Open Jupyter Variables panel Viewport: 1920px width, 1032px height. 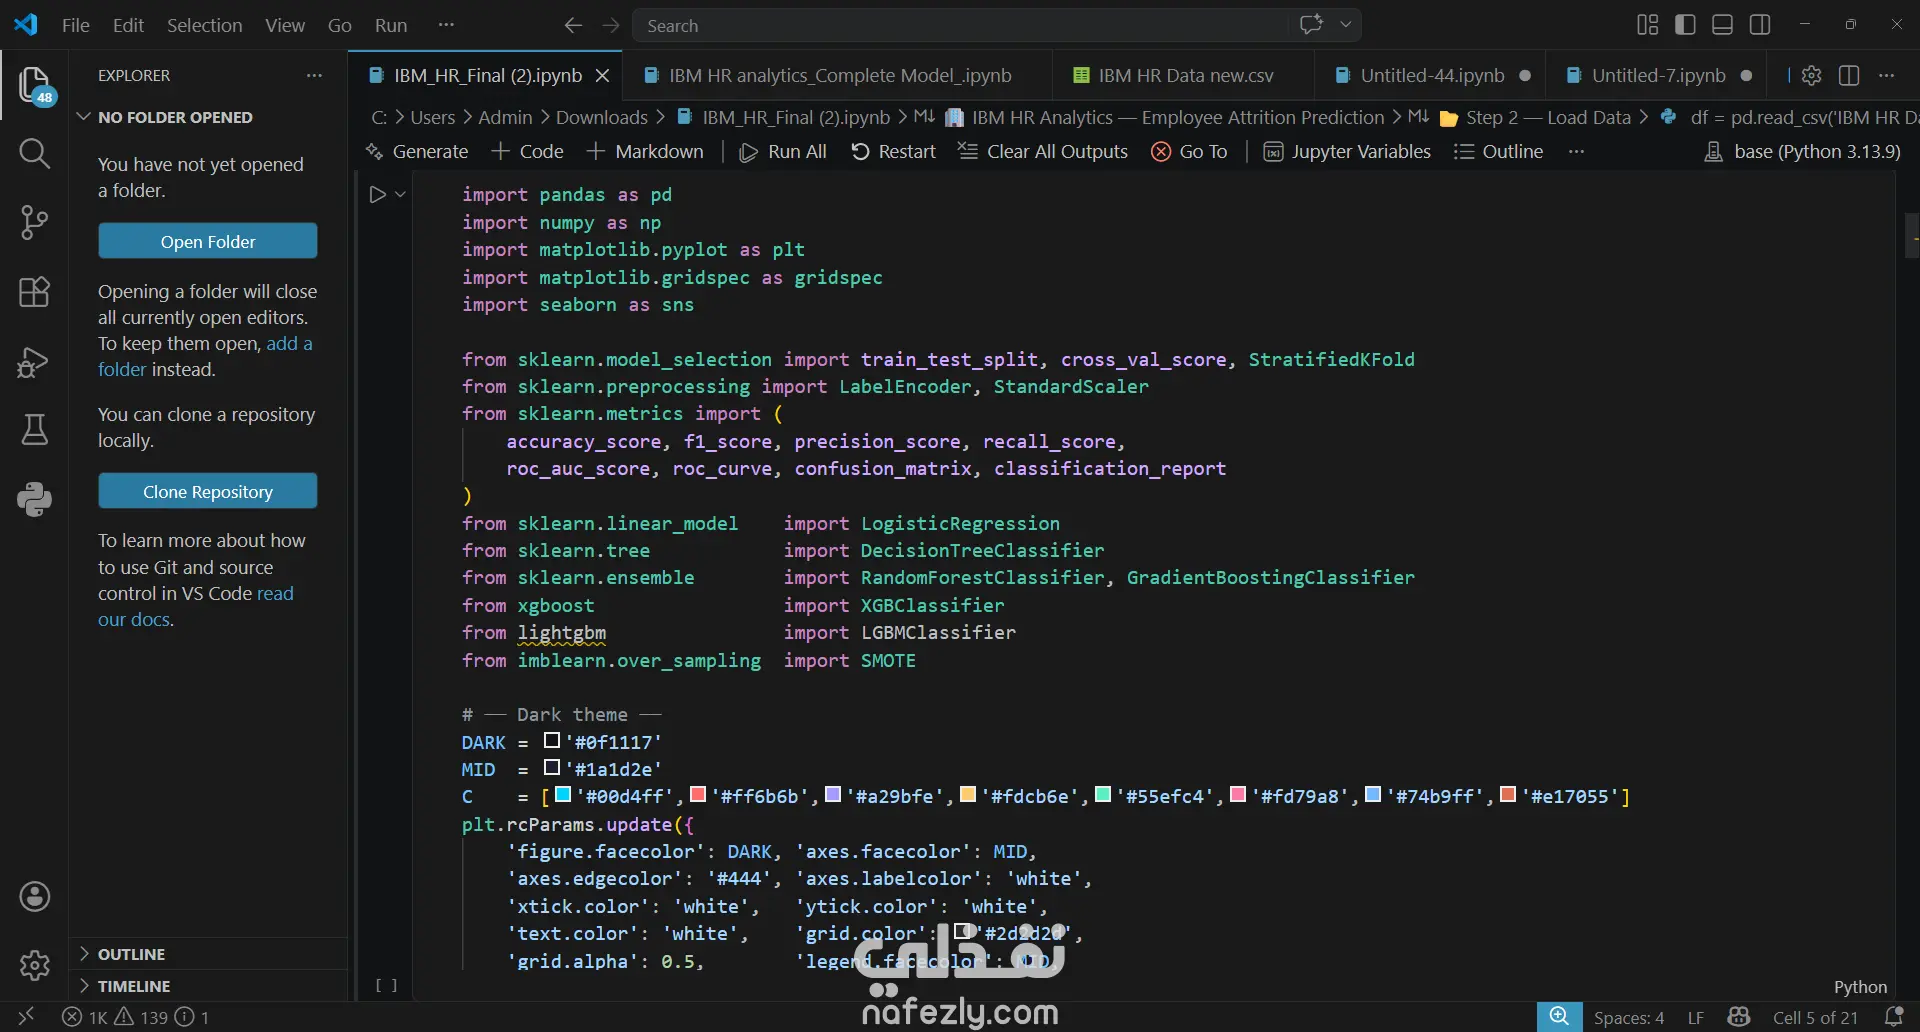click(x=1347, y=151)
